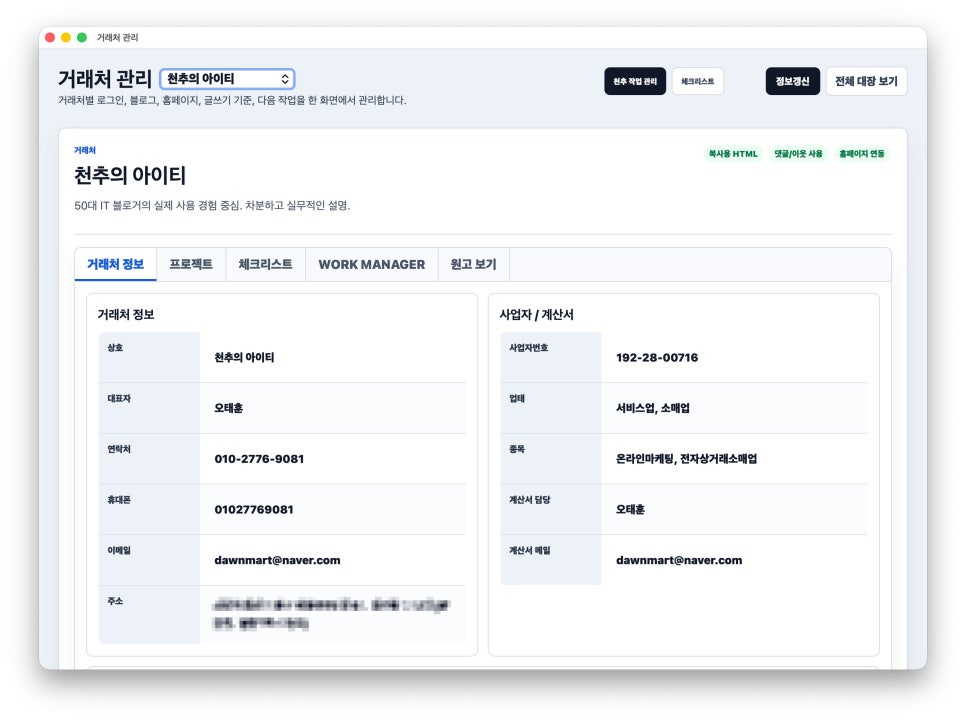This screenshot has width=966, height=721.
Task: Maximize the window with the green button
Action: (x=82, y=38)
